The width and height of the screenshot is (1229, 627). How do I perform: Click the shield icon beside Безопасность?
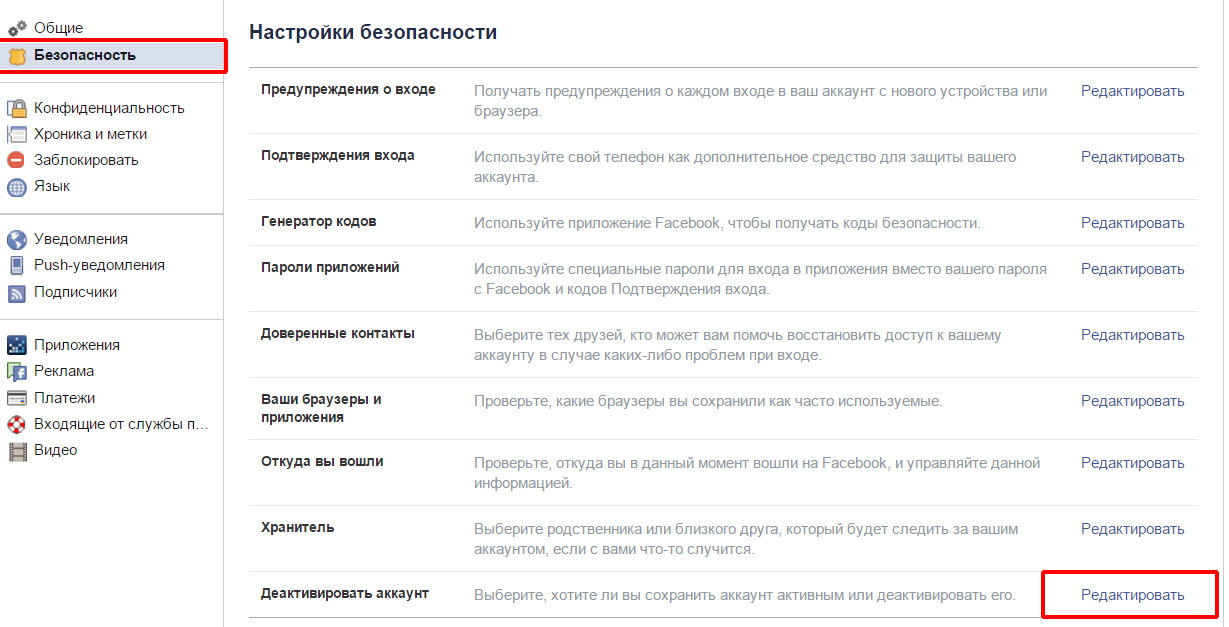coord(17,55)
